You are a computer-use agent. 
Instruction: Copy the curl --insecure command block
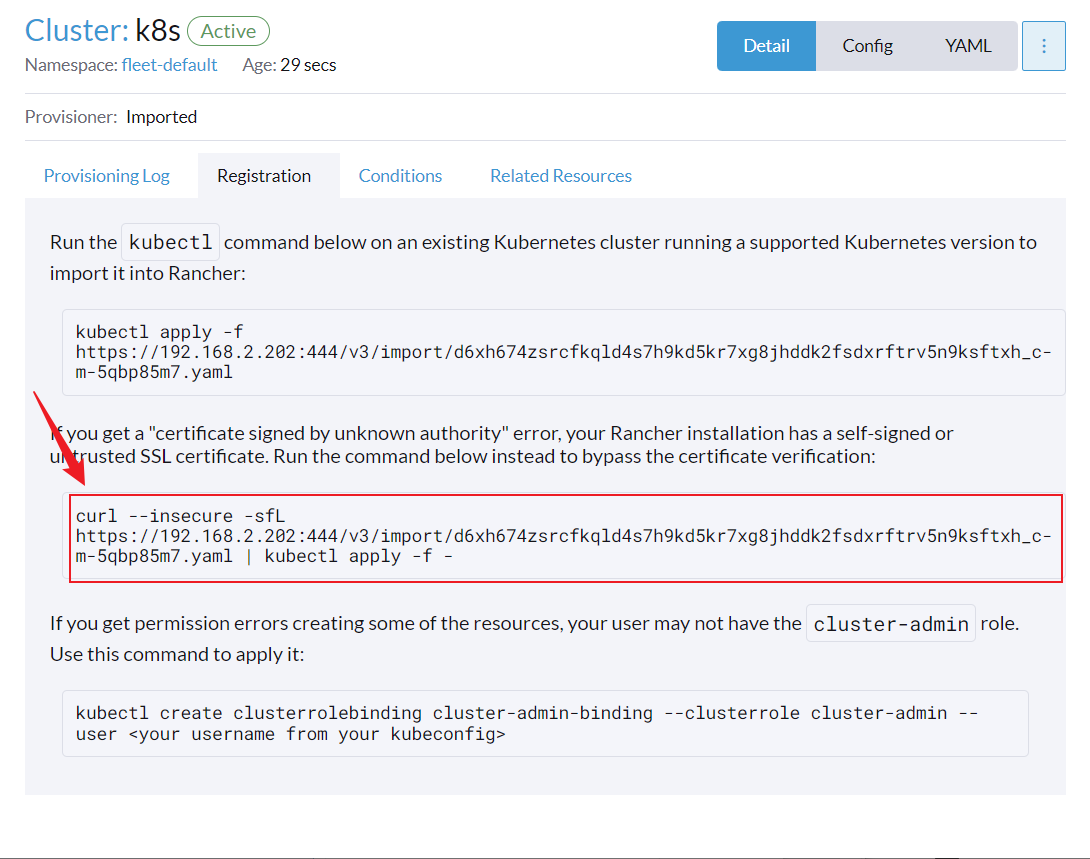pyautogui.click(x=565, y=536)
